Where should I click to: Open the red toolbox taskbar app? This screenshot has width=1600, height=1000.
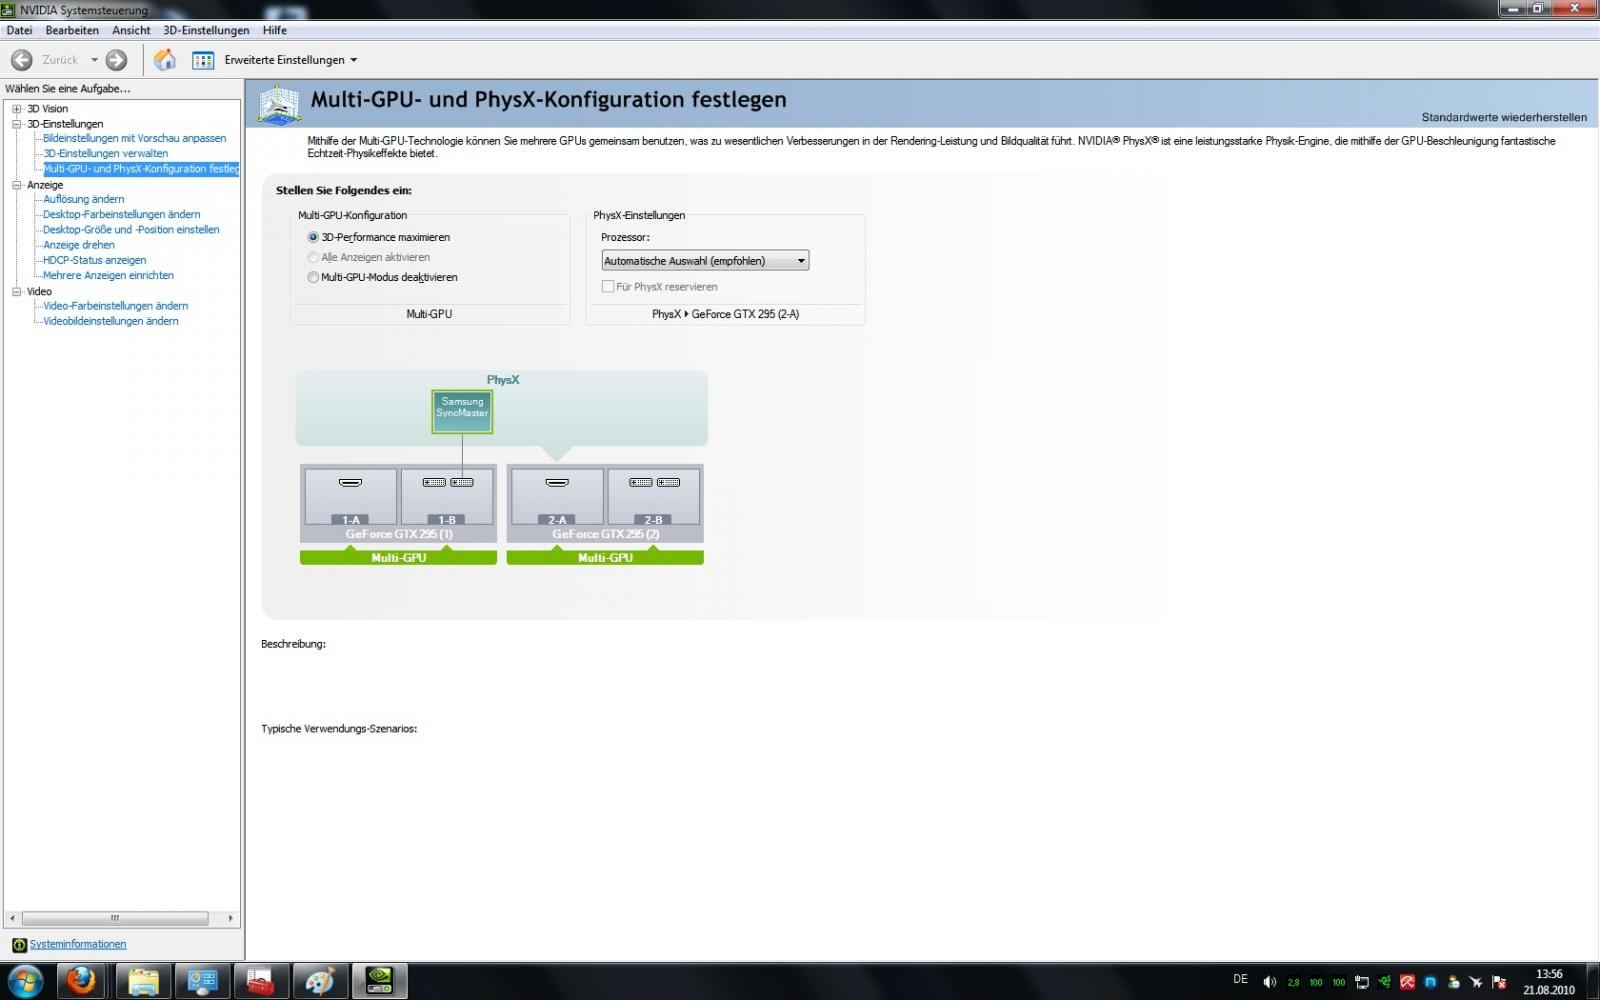261,981
